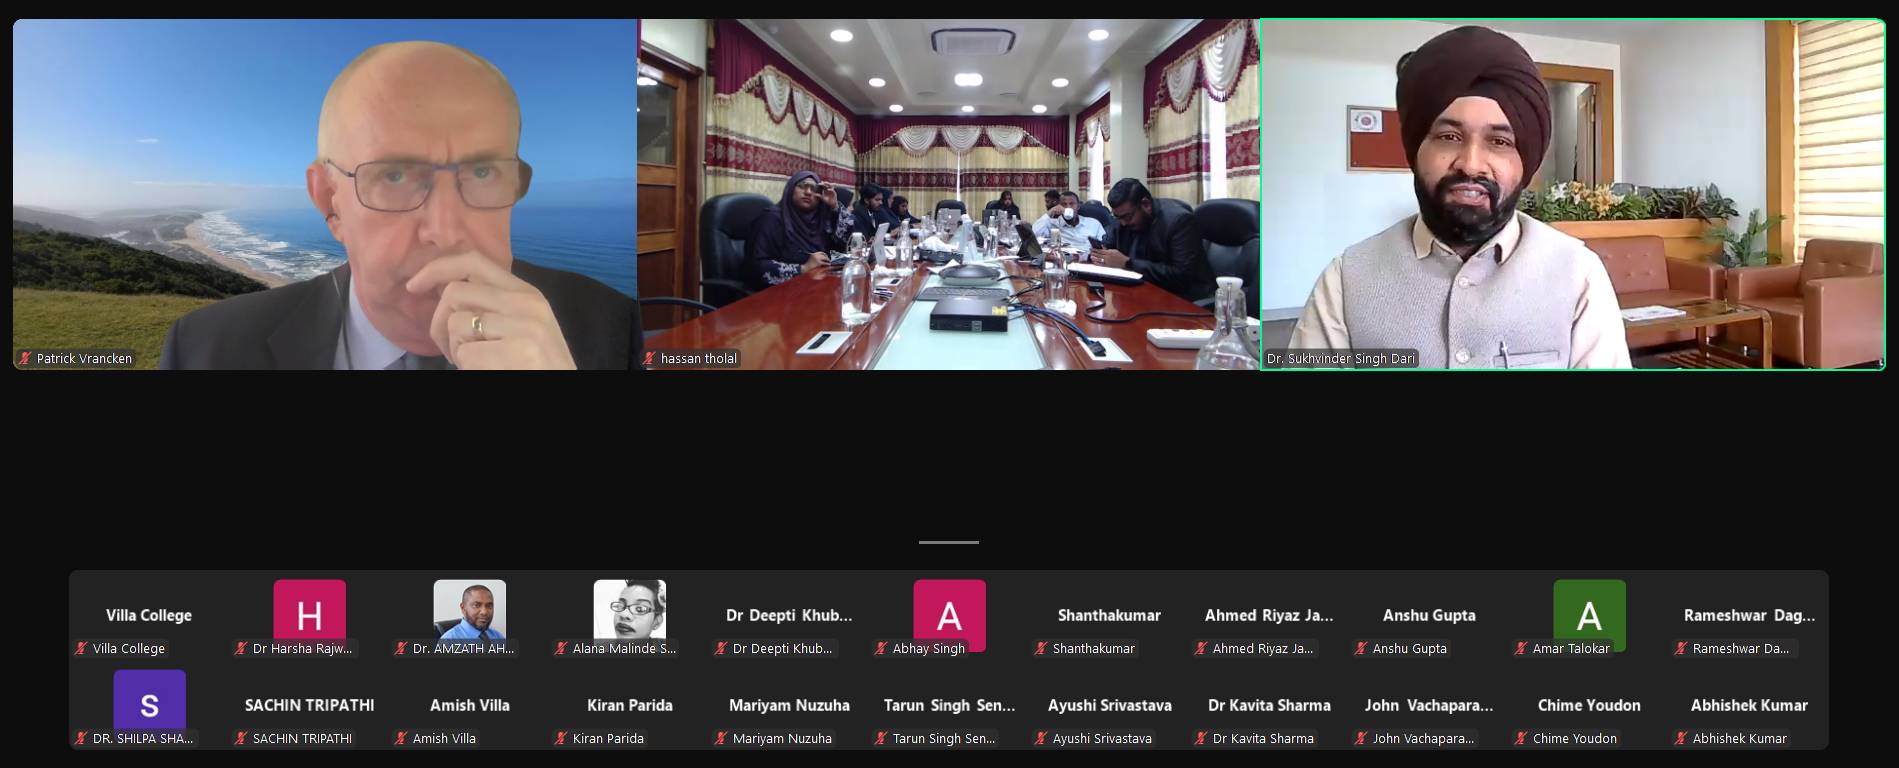This screenshot has width=1899, height=768.
Task: Click the muted mic icon on Chime Youdon label
Action: pyautogui.click(x=1521, y=738)
